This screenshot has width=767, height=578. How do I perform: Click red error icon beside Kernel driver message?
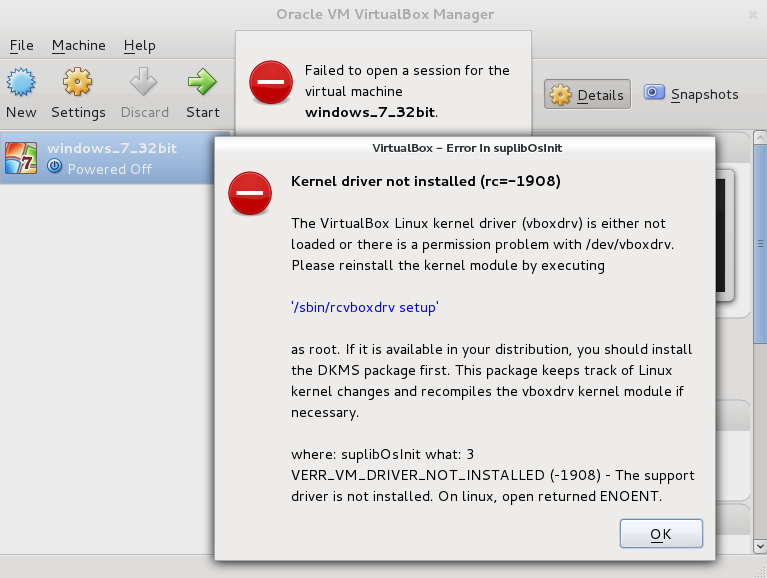click(x=249, y=193)
